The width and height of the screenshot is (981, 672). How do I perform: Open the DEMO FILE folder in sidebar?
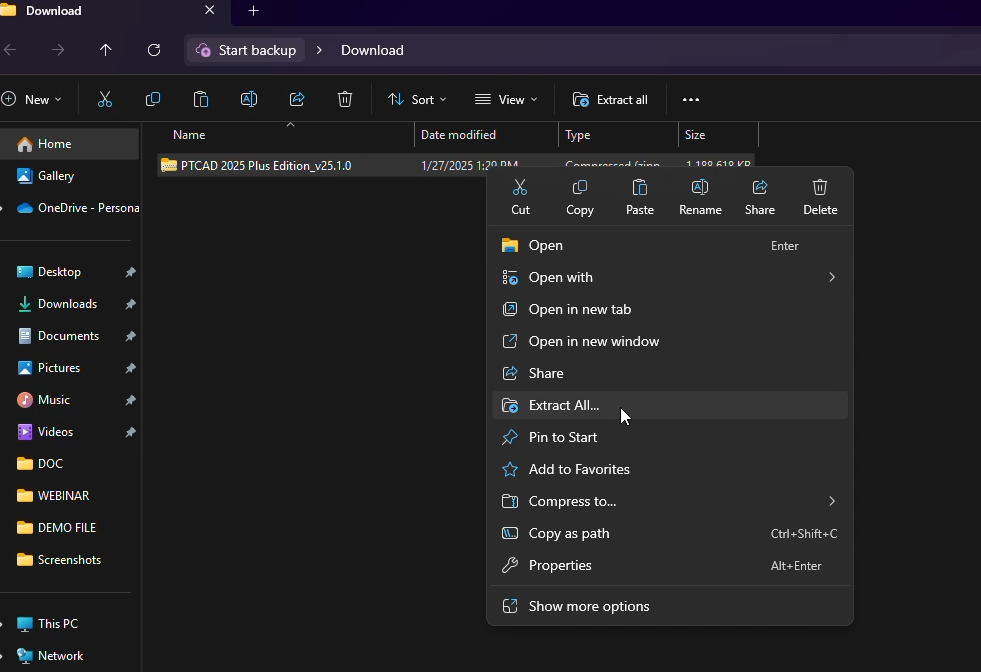pyautogui.click(x=69, y=527)
